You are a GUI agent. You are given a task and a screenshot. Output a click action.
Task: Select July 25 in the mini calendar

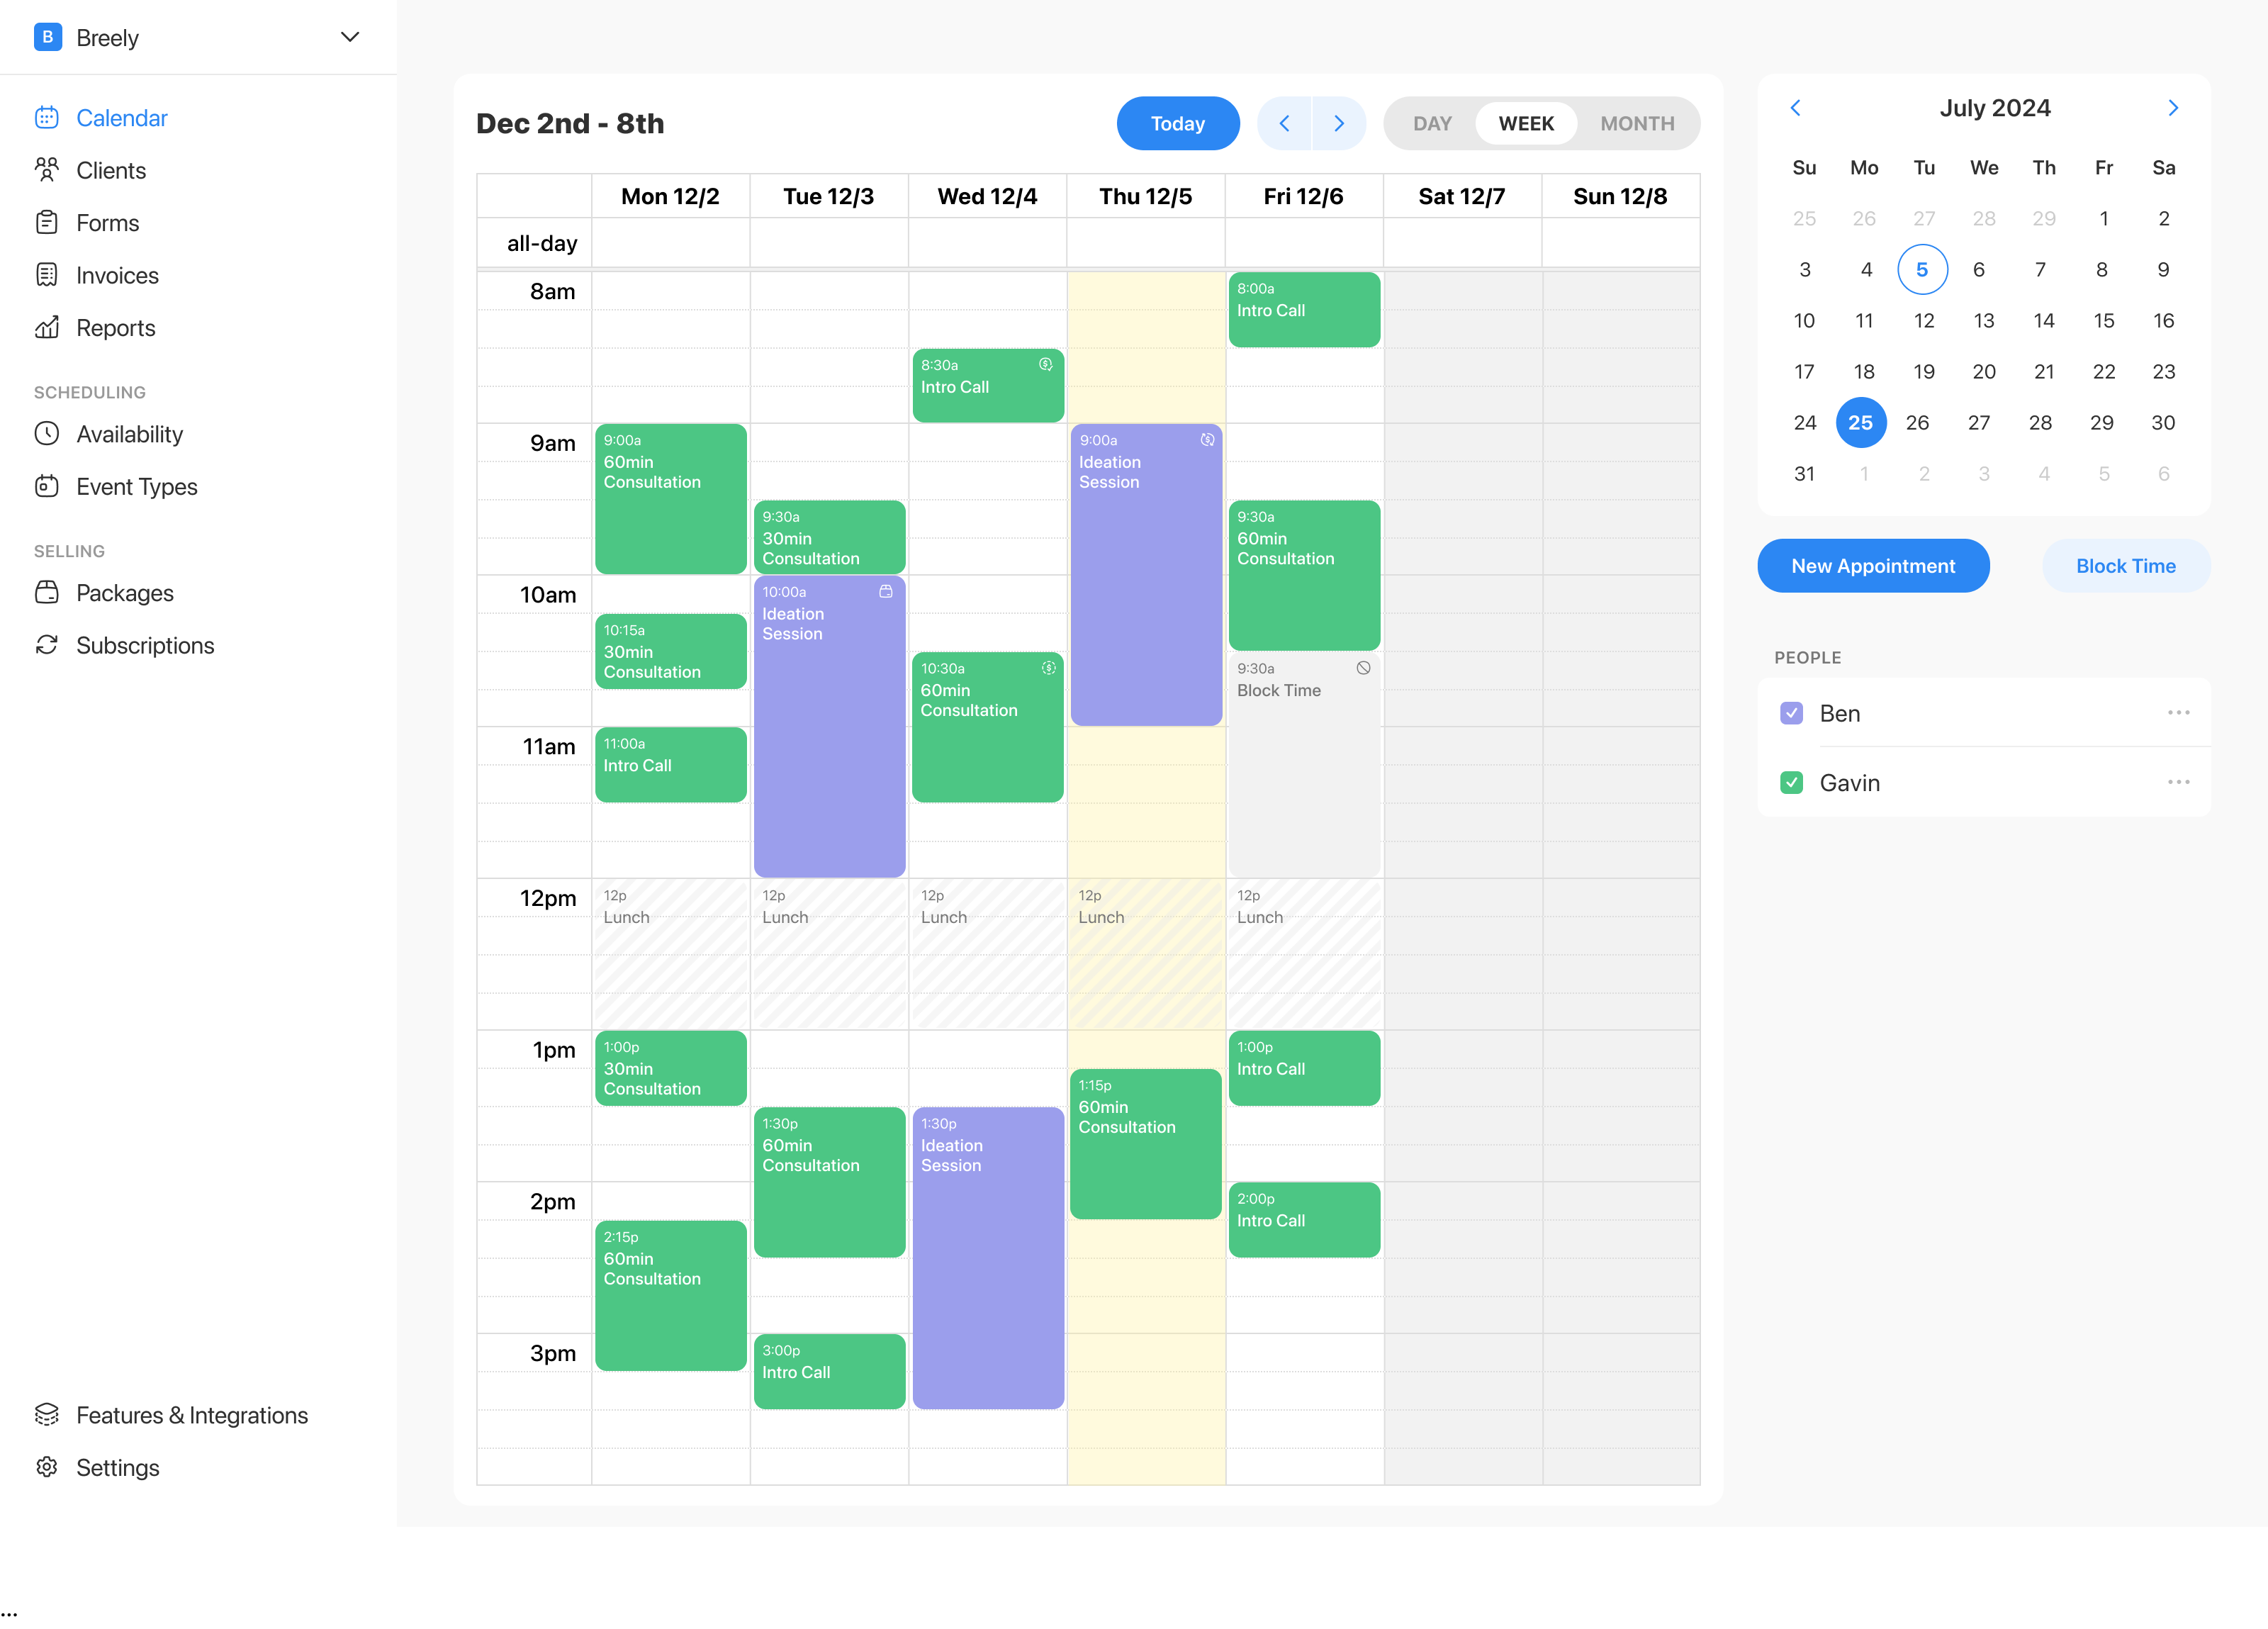tap(1860, 422)
